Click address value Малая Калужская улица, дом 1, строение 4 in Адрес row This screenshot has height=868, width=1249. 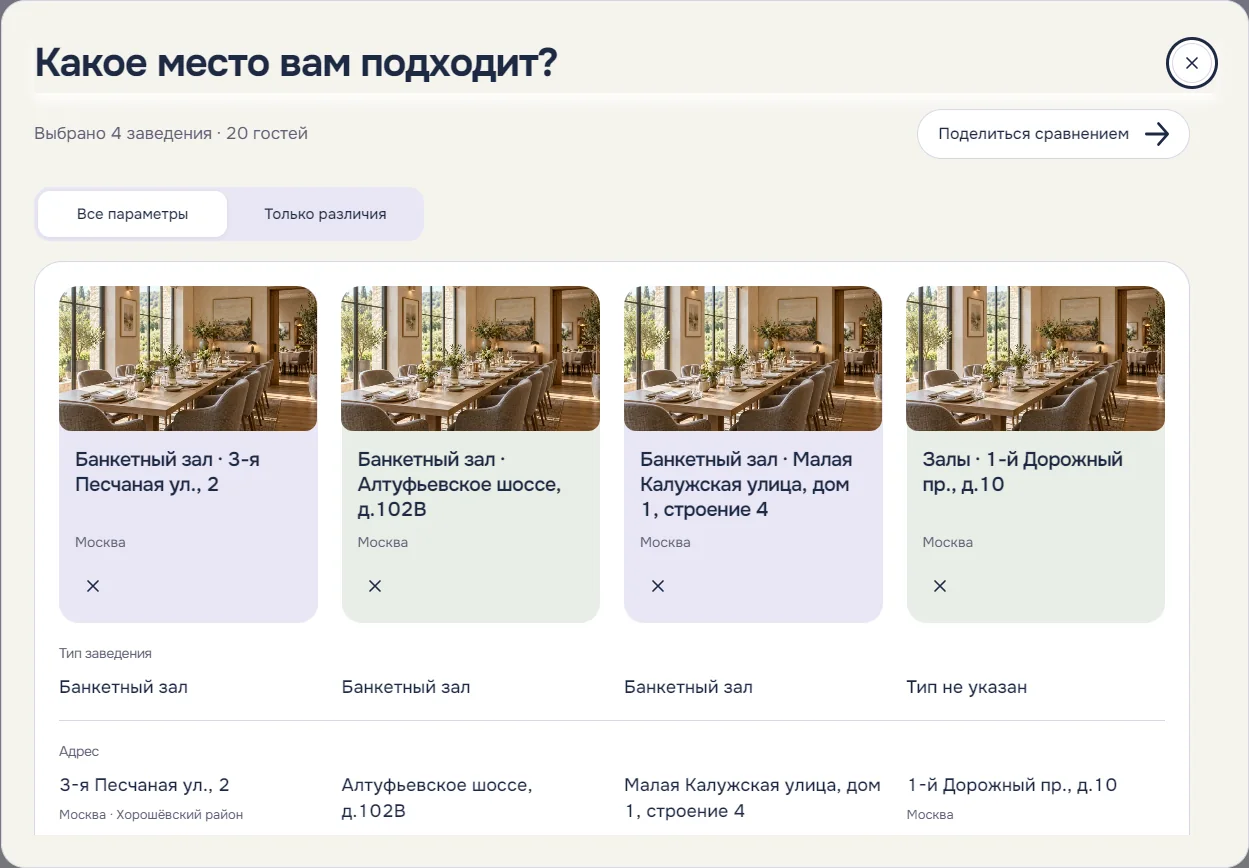pos(752,798)
